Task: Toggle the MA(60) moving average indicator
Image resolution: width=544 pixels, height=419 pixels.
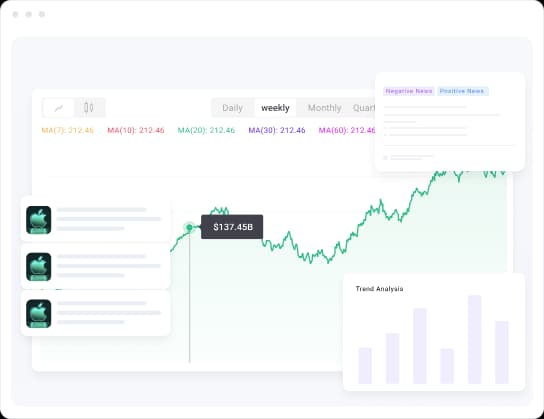Action: coord(347,130)
